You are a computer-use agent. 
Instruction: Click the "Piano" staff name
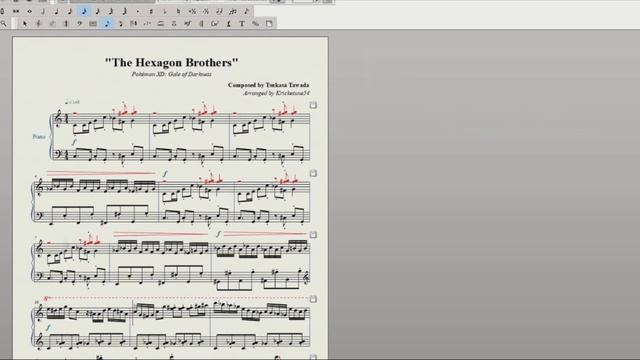click(39, 137)
